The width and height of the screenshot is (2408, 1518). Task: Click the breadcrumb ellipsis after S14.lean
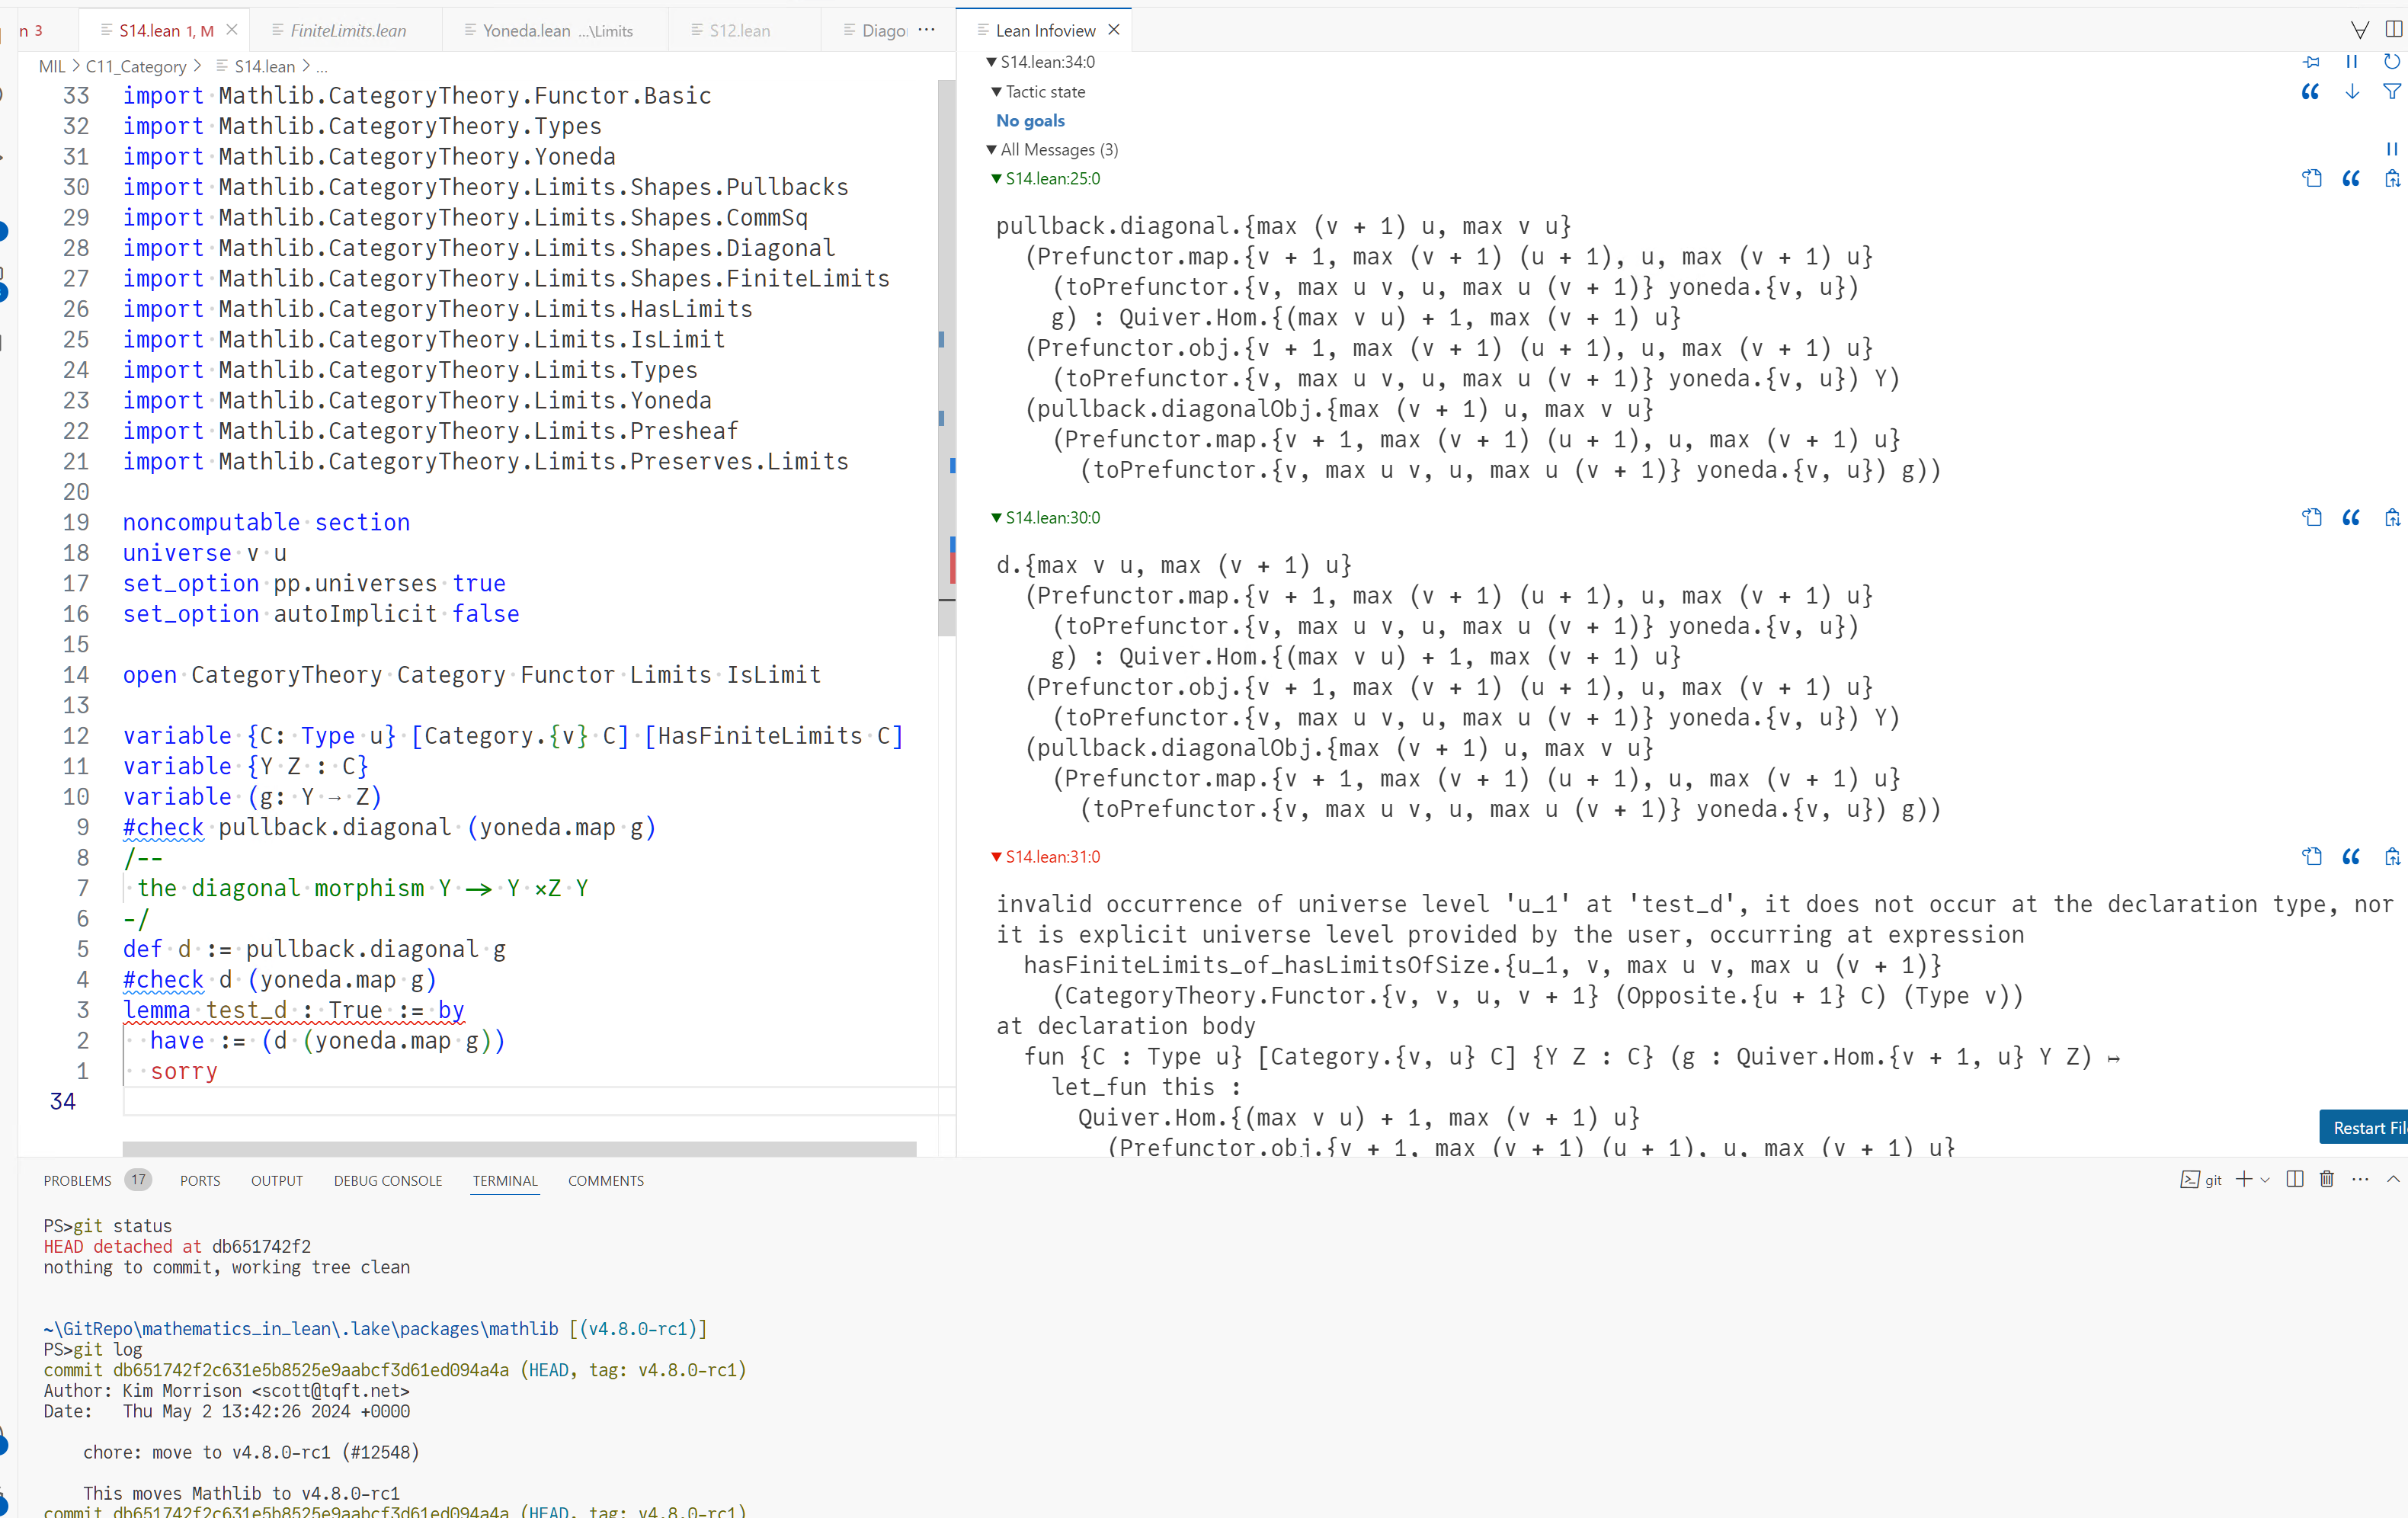(x=322, y=67)
